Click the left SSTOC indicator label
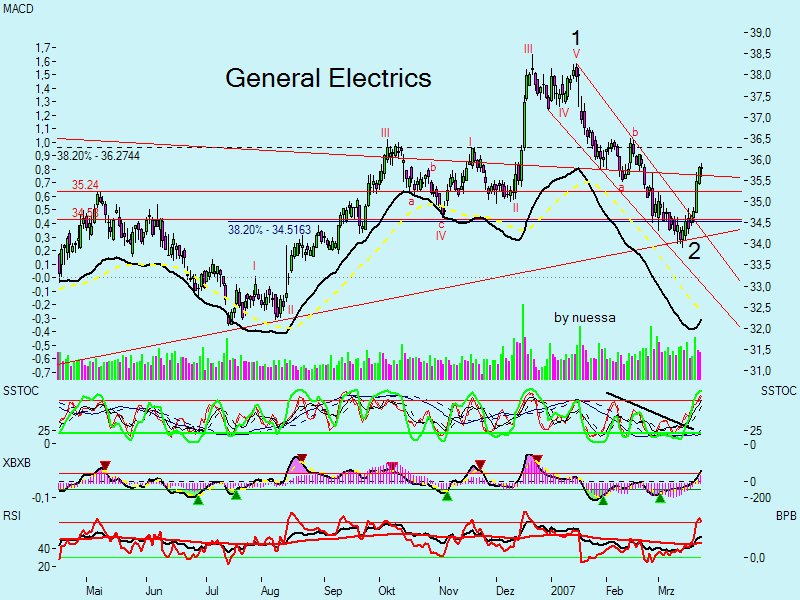This screenshot has height=600, width=800. point(21,391)
